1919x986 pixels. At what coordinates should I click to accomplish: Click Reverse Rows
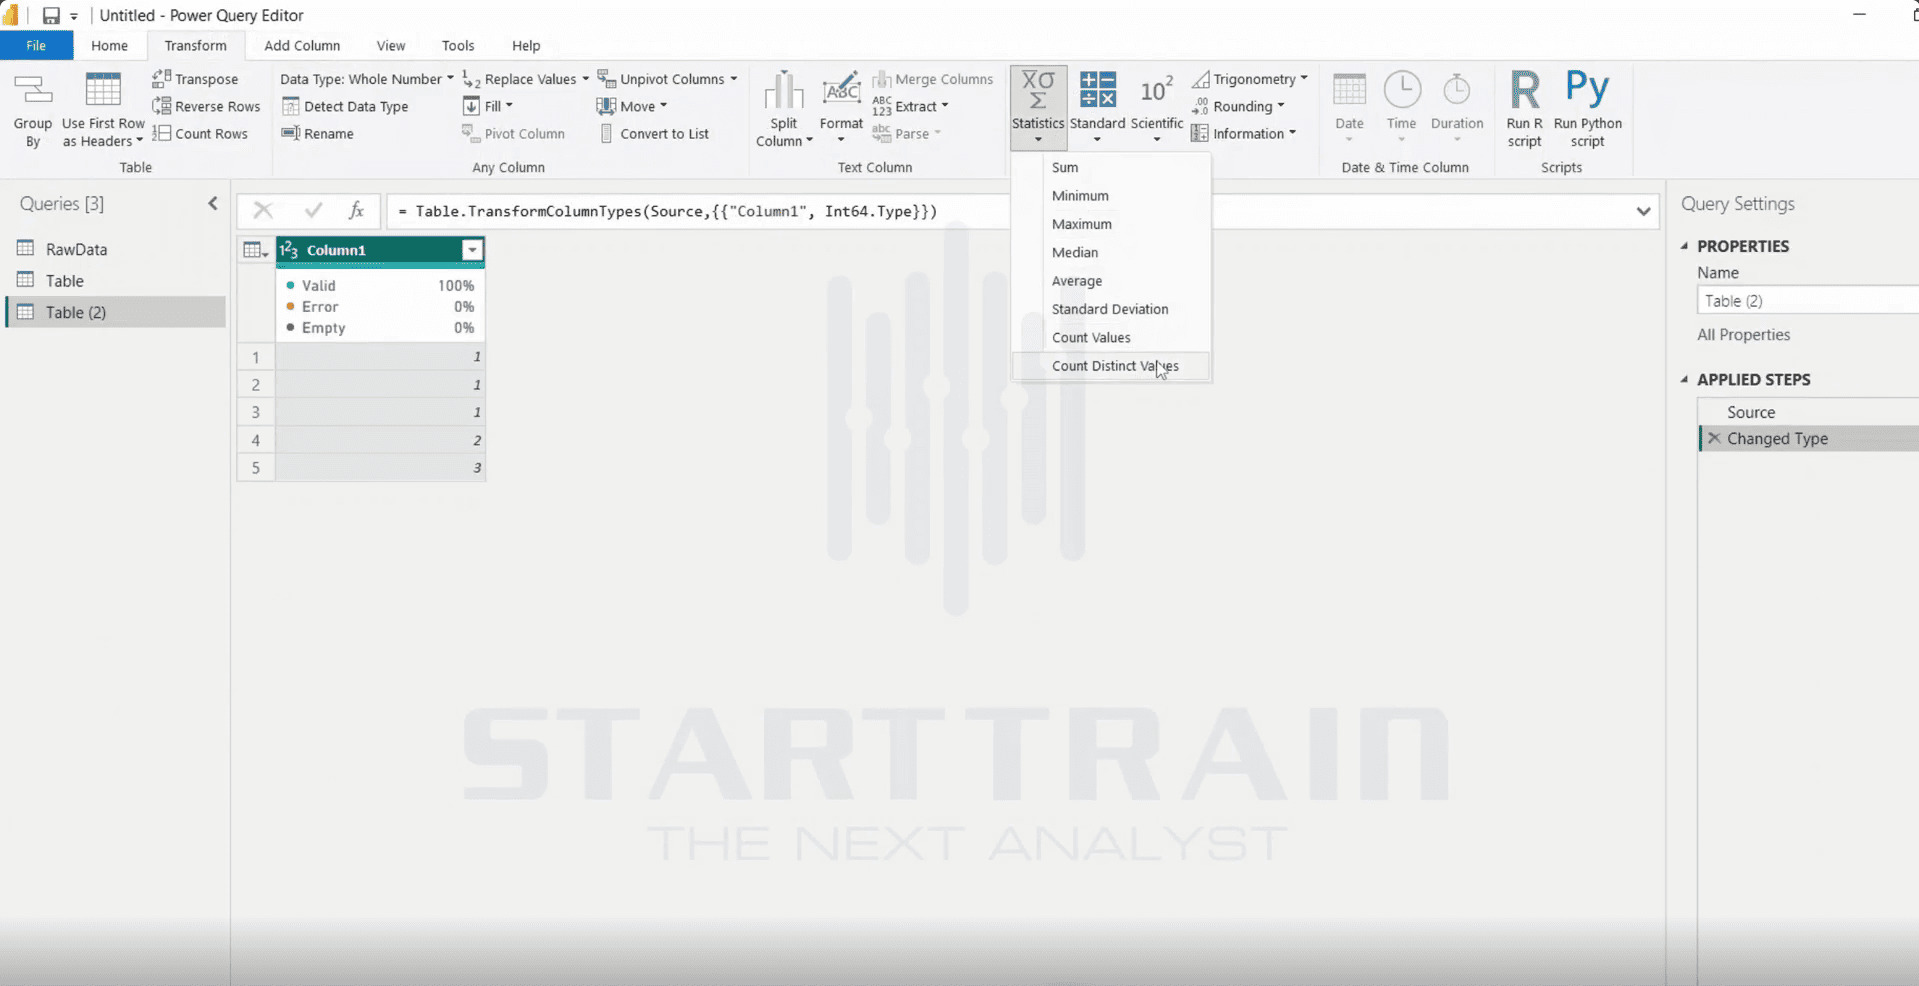206,106
